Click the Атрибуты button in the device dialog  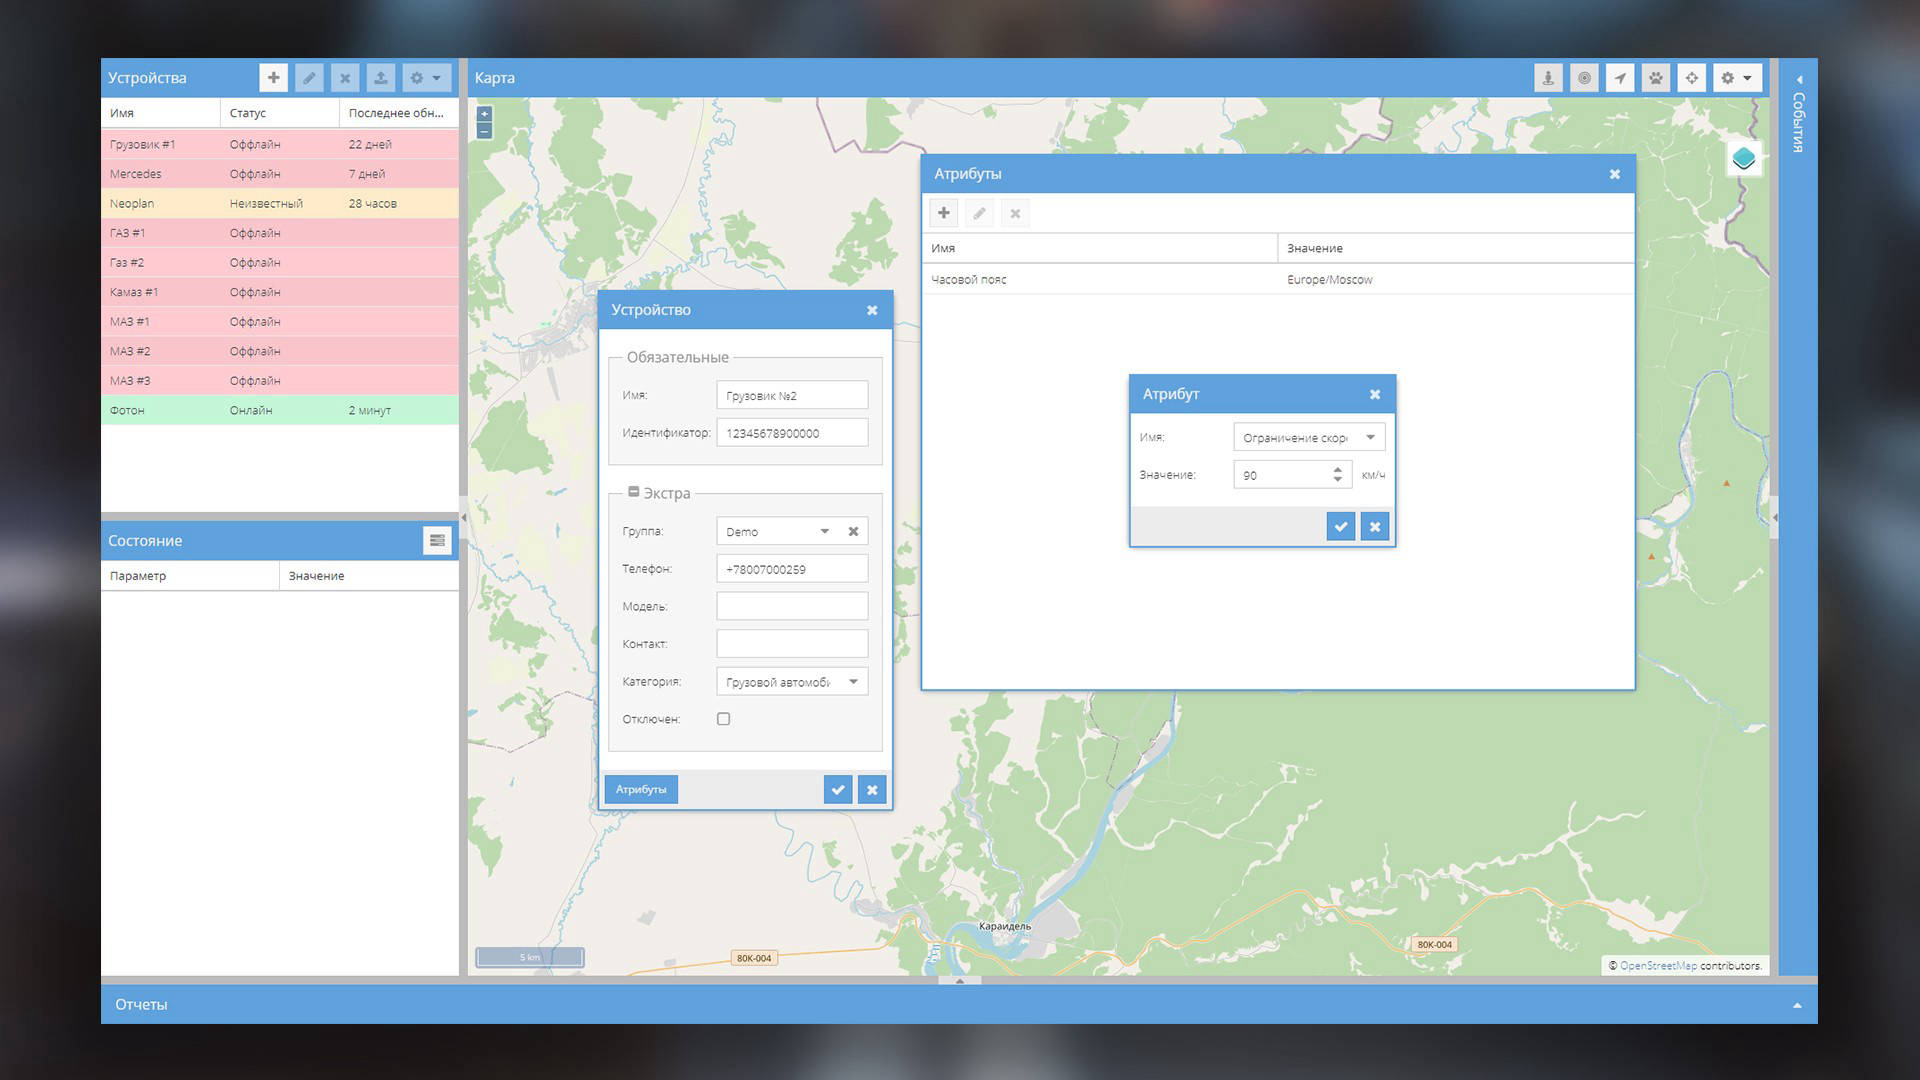tap(641, 789)
